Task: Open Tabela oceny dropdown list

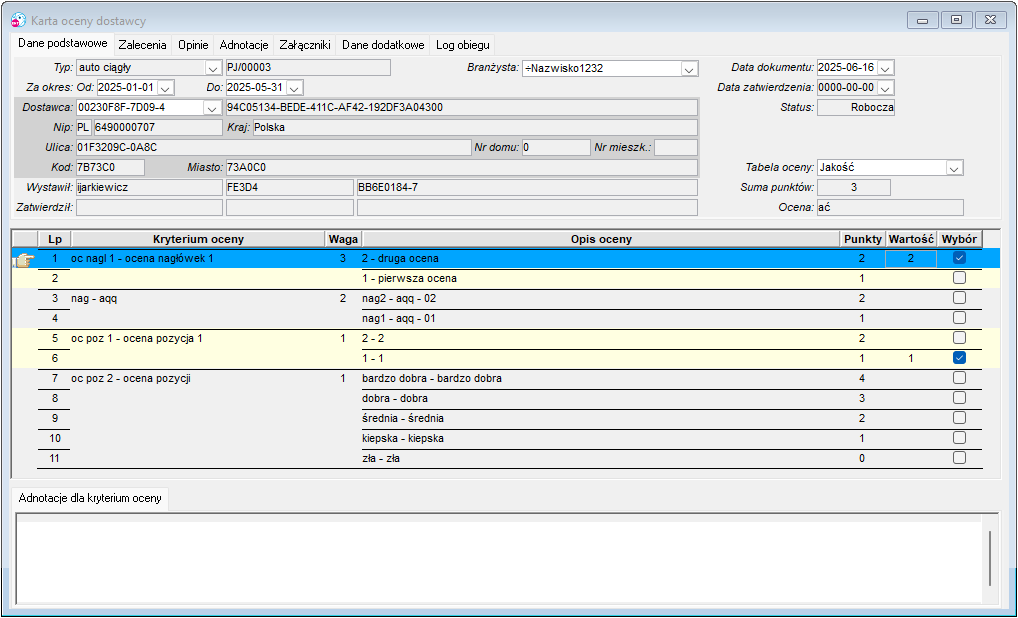Action: point(954,168)
